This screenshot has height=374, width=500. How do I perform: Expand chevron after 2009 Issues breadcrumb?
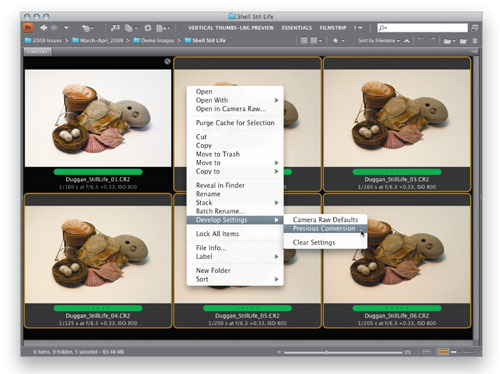click(x=66, y=41)
